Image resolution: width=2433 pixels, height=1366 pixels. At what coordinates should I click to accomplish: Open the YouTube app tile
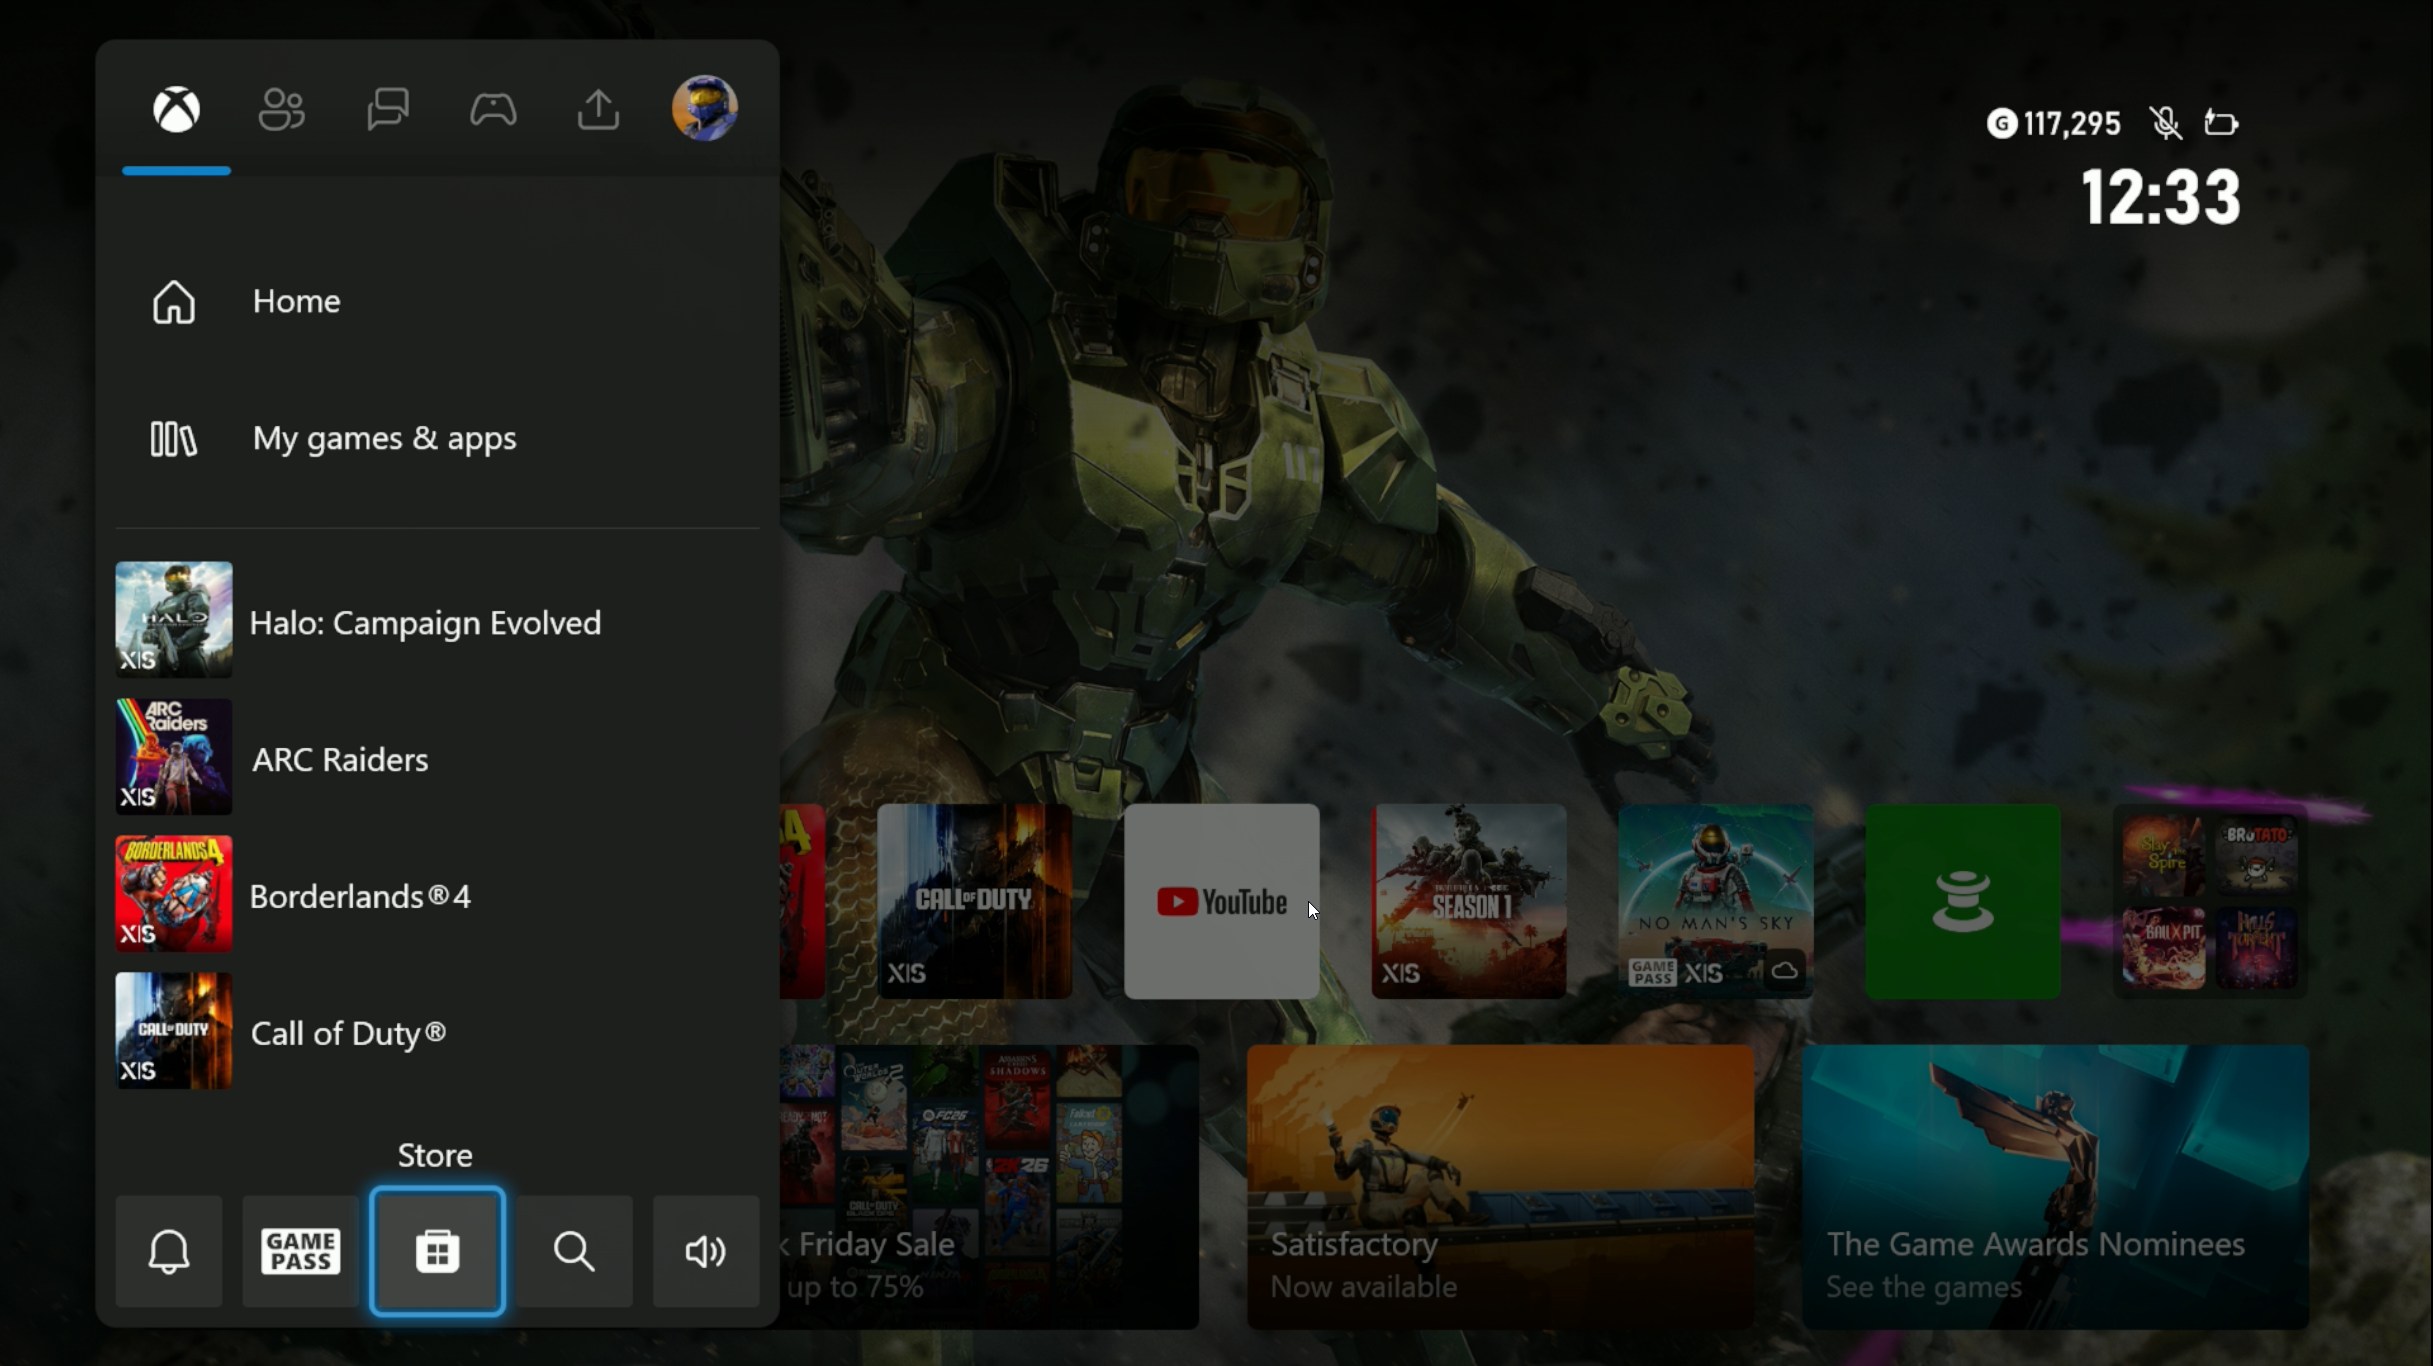1221,901
